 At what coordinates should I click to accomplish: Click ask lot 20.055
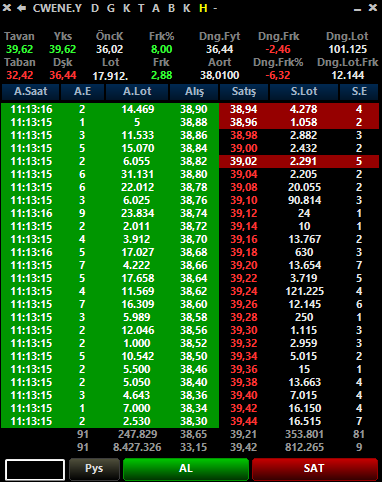305,187
